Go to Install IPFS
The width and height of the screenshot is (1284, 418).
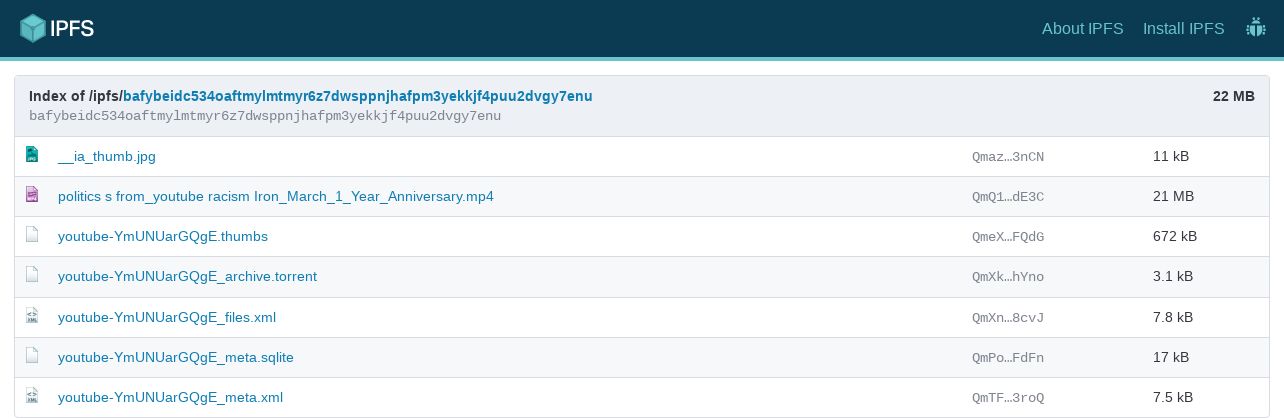[1184, 28]
